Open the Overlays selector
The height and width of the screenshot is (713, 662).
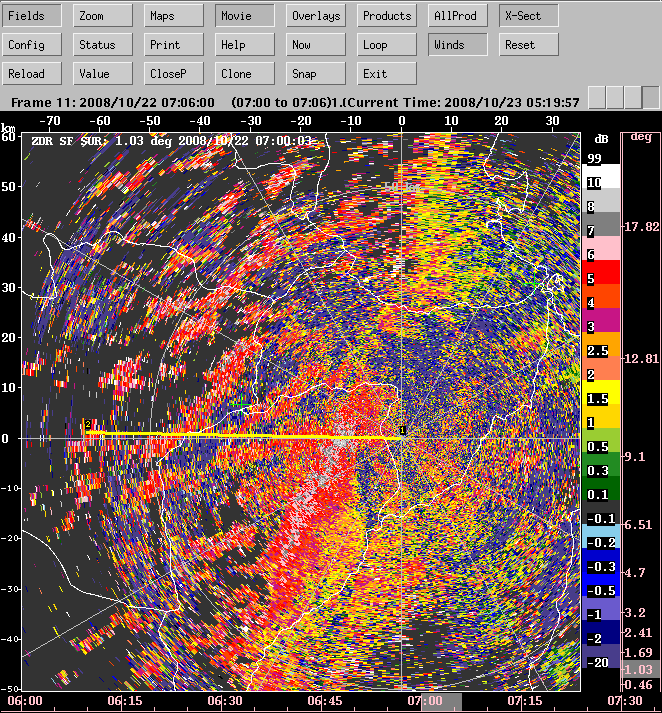click(316, 16)
